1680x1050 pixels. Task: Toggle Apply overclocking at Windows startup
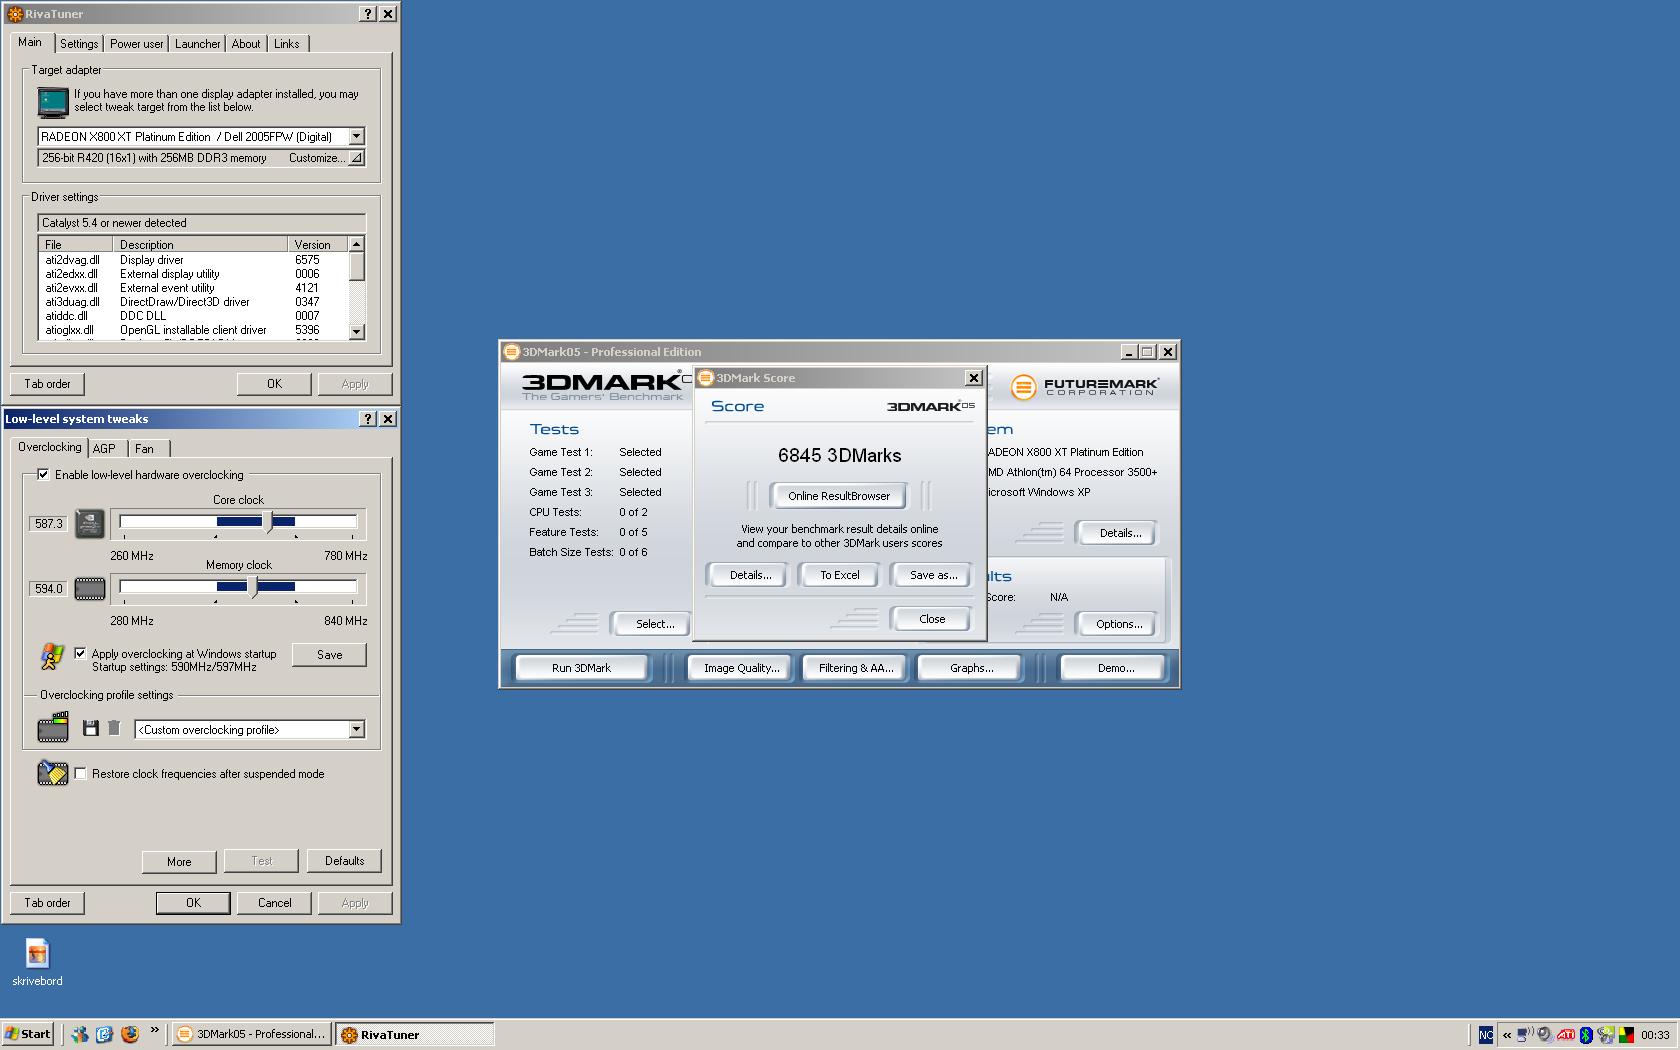pyautogui.click(x=80, y=654)
